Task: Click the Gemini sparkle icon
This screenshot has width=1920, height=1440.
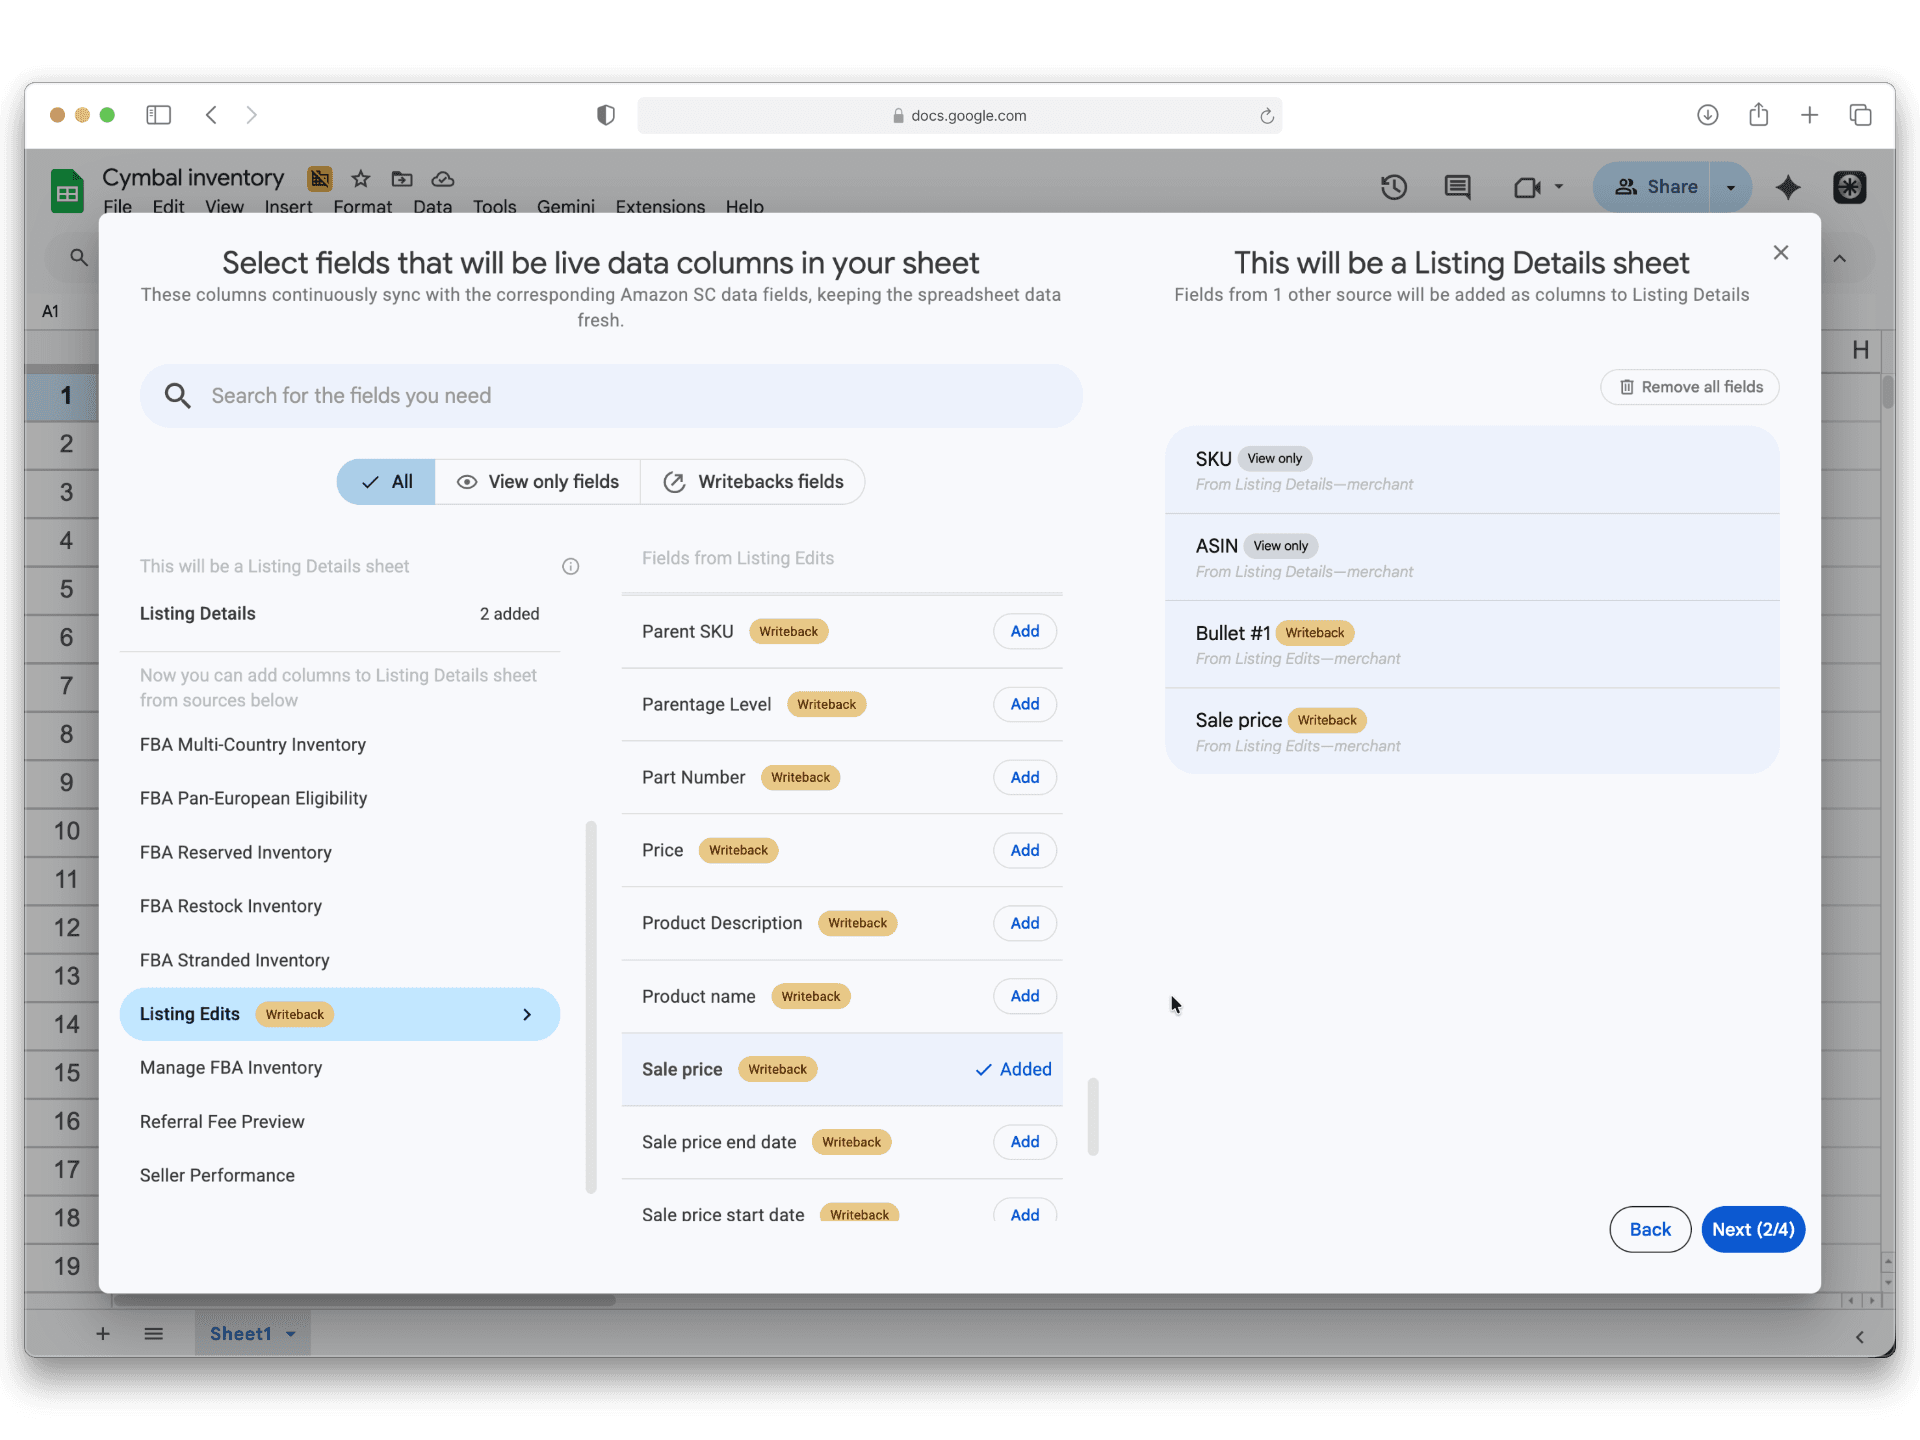Action: tap(1788, 187)
